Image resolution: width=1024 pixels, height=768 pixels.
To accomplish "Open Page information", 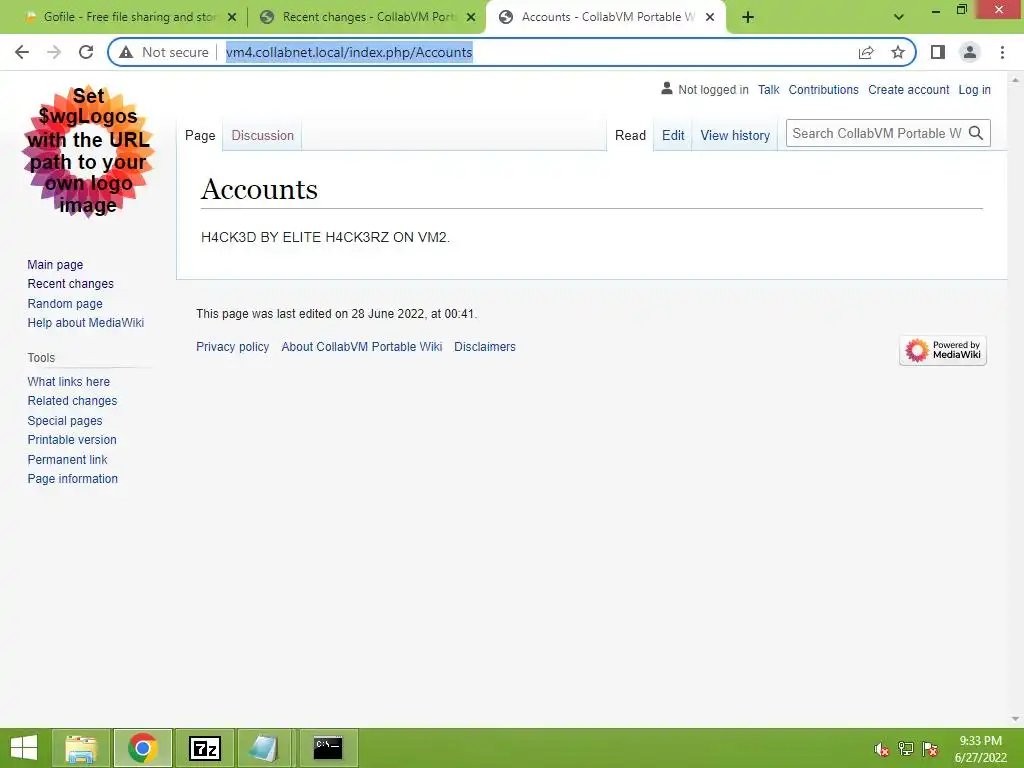I will point(72,479).
